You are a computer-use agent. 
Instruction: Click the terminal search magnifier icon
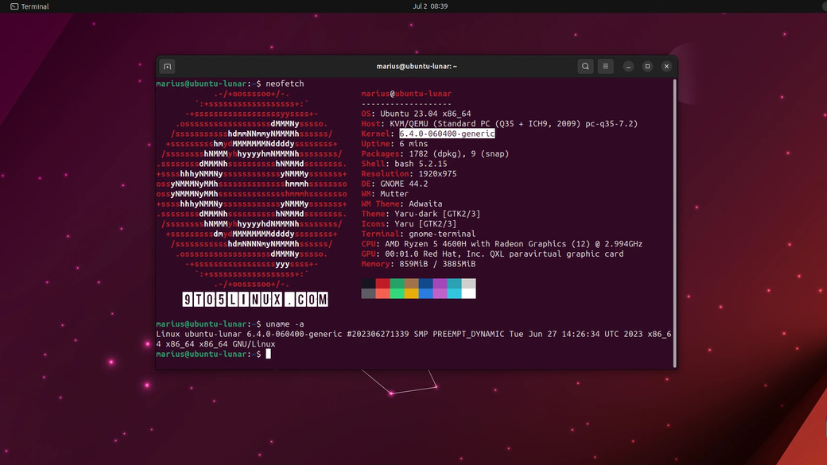pyautogui.click(x=585, y=67)
